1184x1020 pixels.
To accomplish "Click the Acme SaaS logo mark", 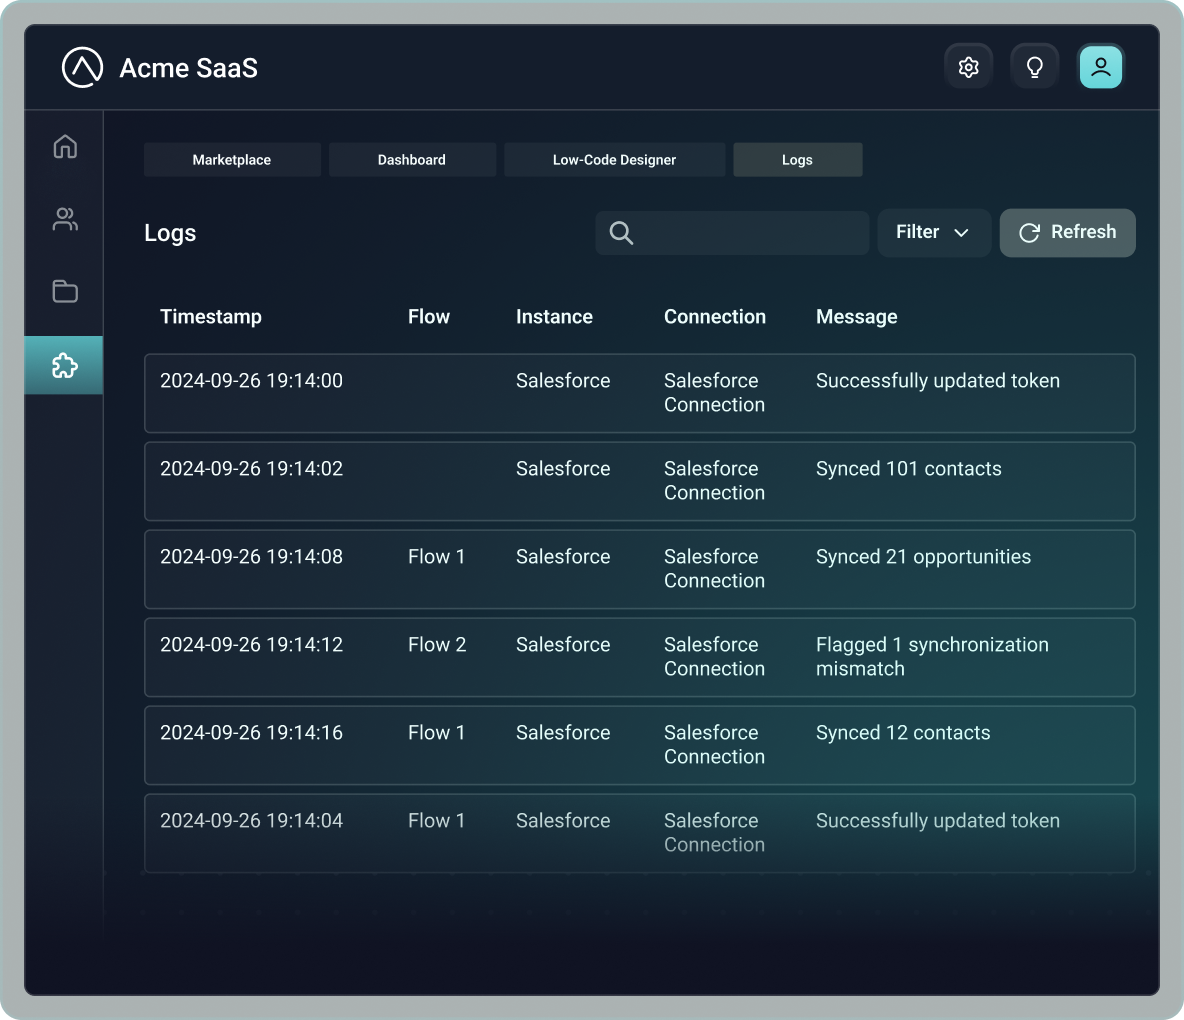I will point(83,68).
